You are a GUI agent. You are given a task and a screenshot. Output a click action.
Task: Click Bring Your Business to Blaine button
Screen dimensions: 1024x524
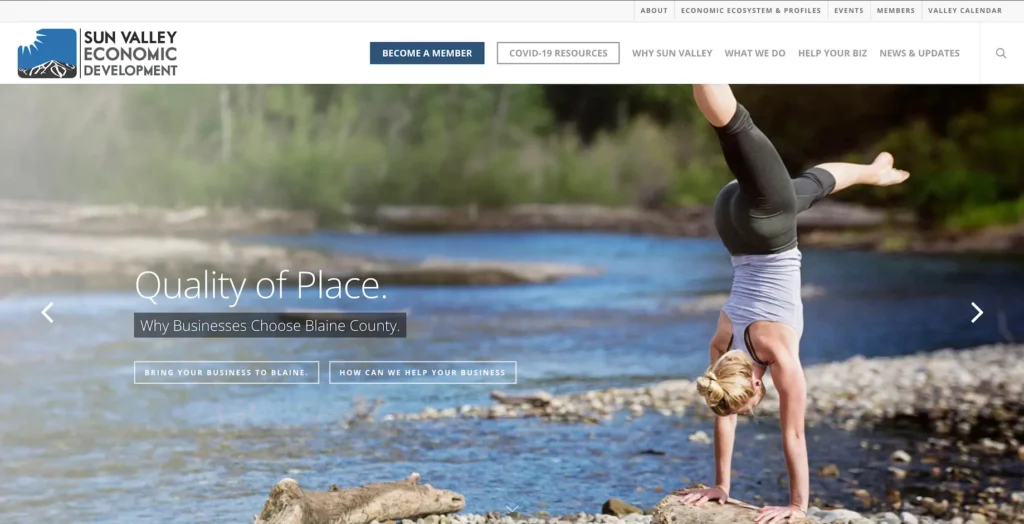click(227, 372)
